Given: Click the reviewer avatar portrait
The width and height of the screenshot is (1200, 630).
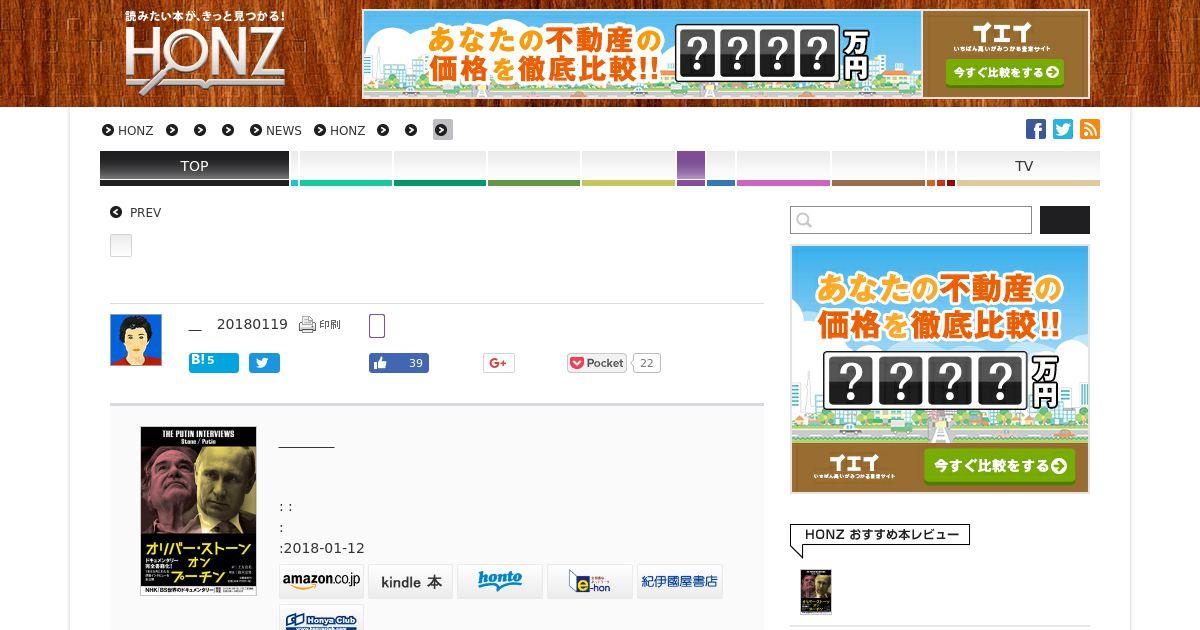Looking at the screenshot, I should (136, 340).
